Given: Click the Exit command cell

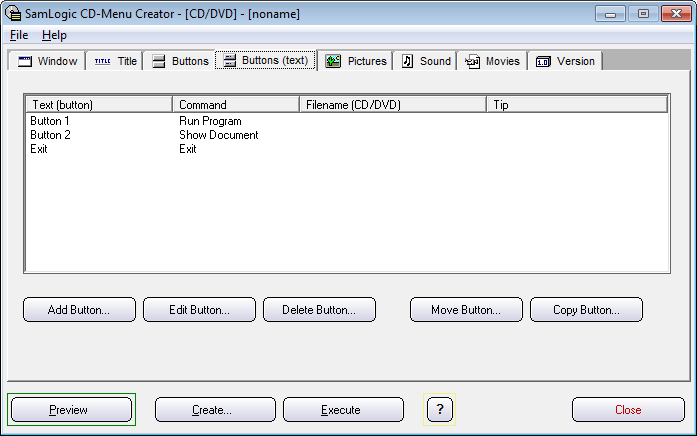Looking at the screenshot, I should click(x=188, y=149).
